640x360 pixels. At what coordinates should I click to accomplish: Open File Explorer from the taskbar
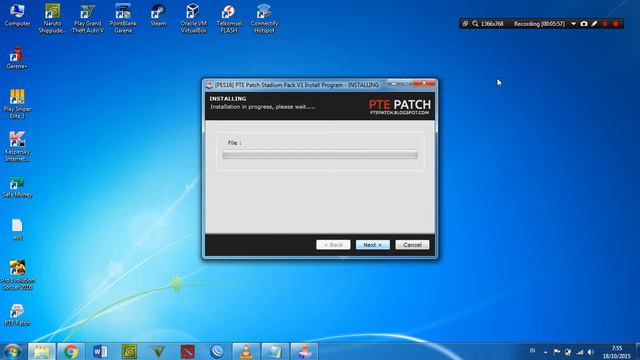coord(42,351)
